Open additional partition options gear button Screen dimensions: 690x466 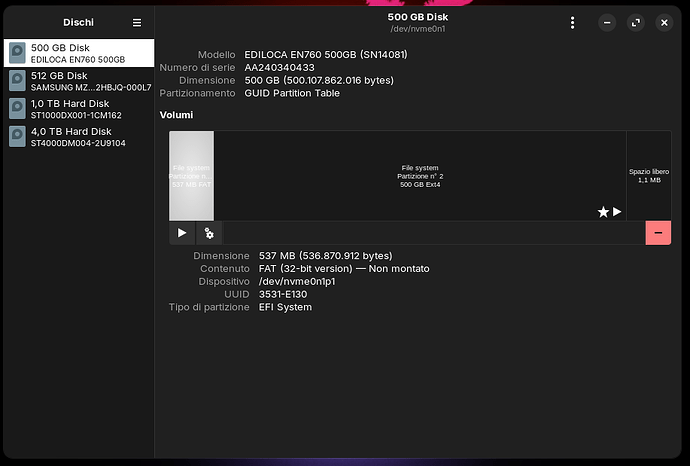(x=209, y=233)
